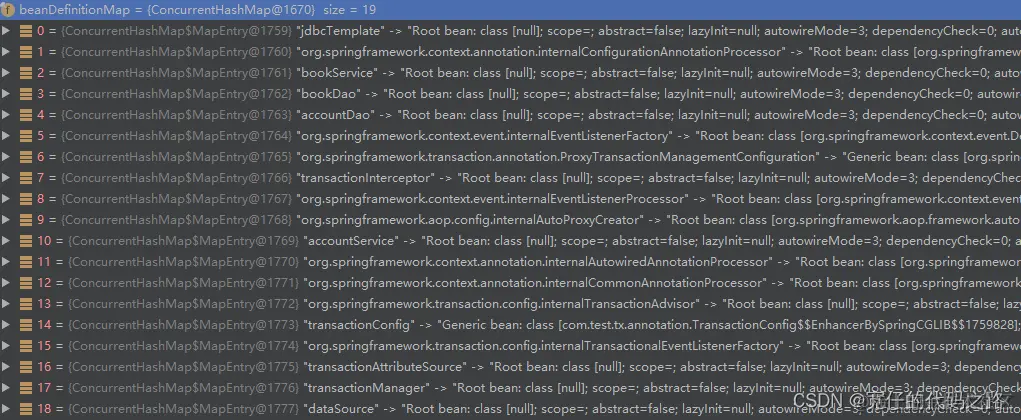This screenshot has width=1021, height=420.
Task: Expand entry 18 dataSource
Action: pyautogui.click(x=6, y=409)
